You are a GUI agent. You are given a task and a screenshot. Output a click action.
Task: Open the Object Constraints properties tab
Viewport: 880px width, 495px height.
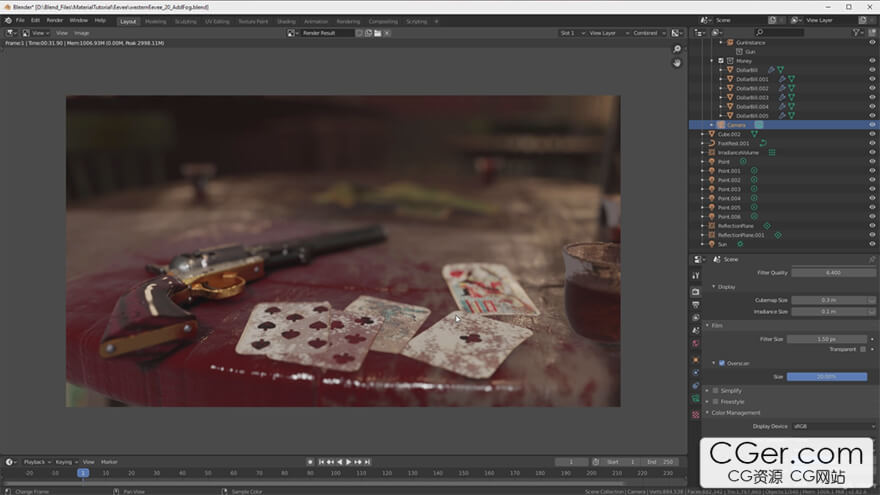(695, 386)
